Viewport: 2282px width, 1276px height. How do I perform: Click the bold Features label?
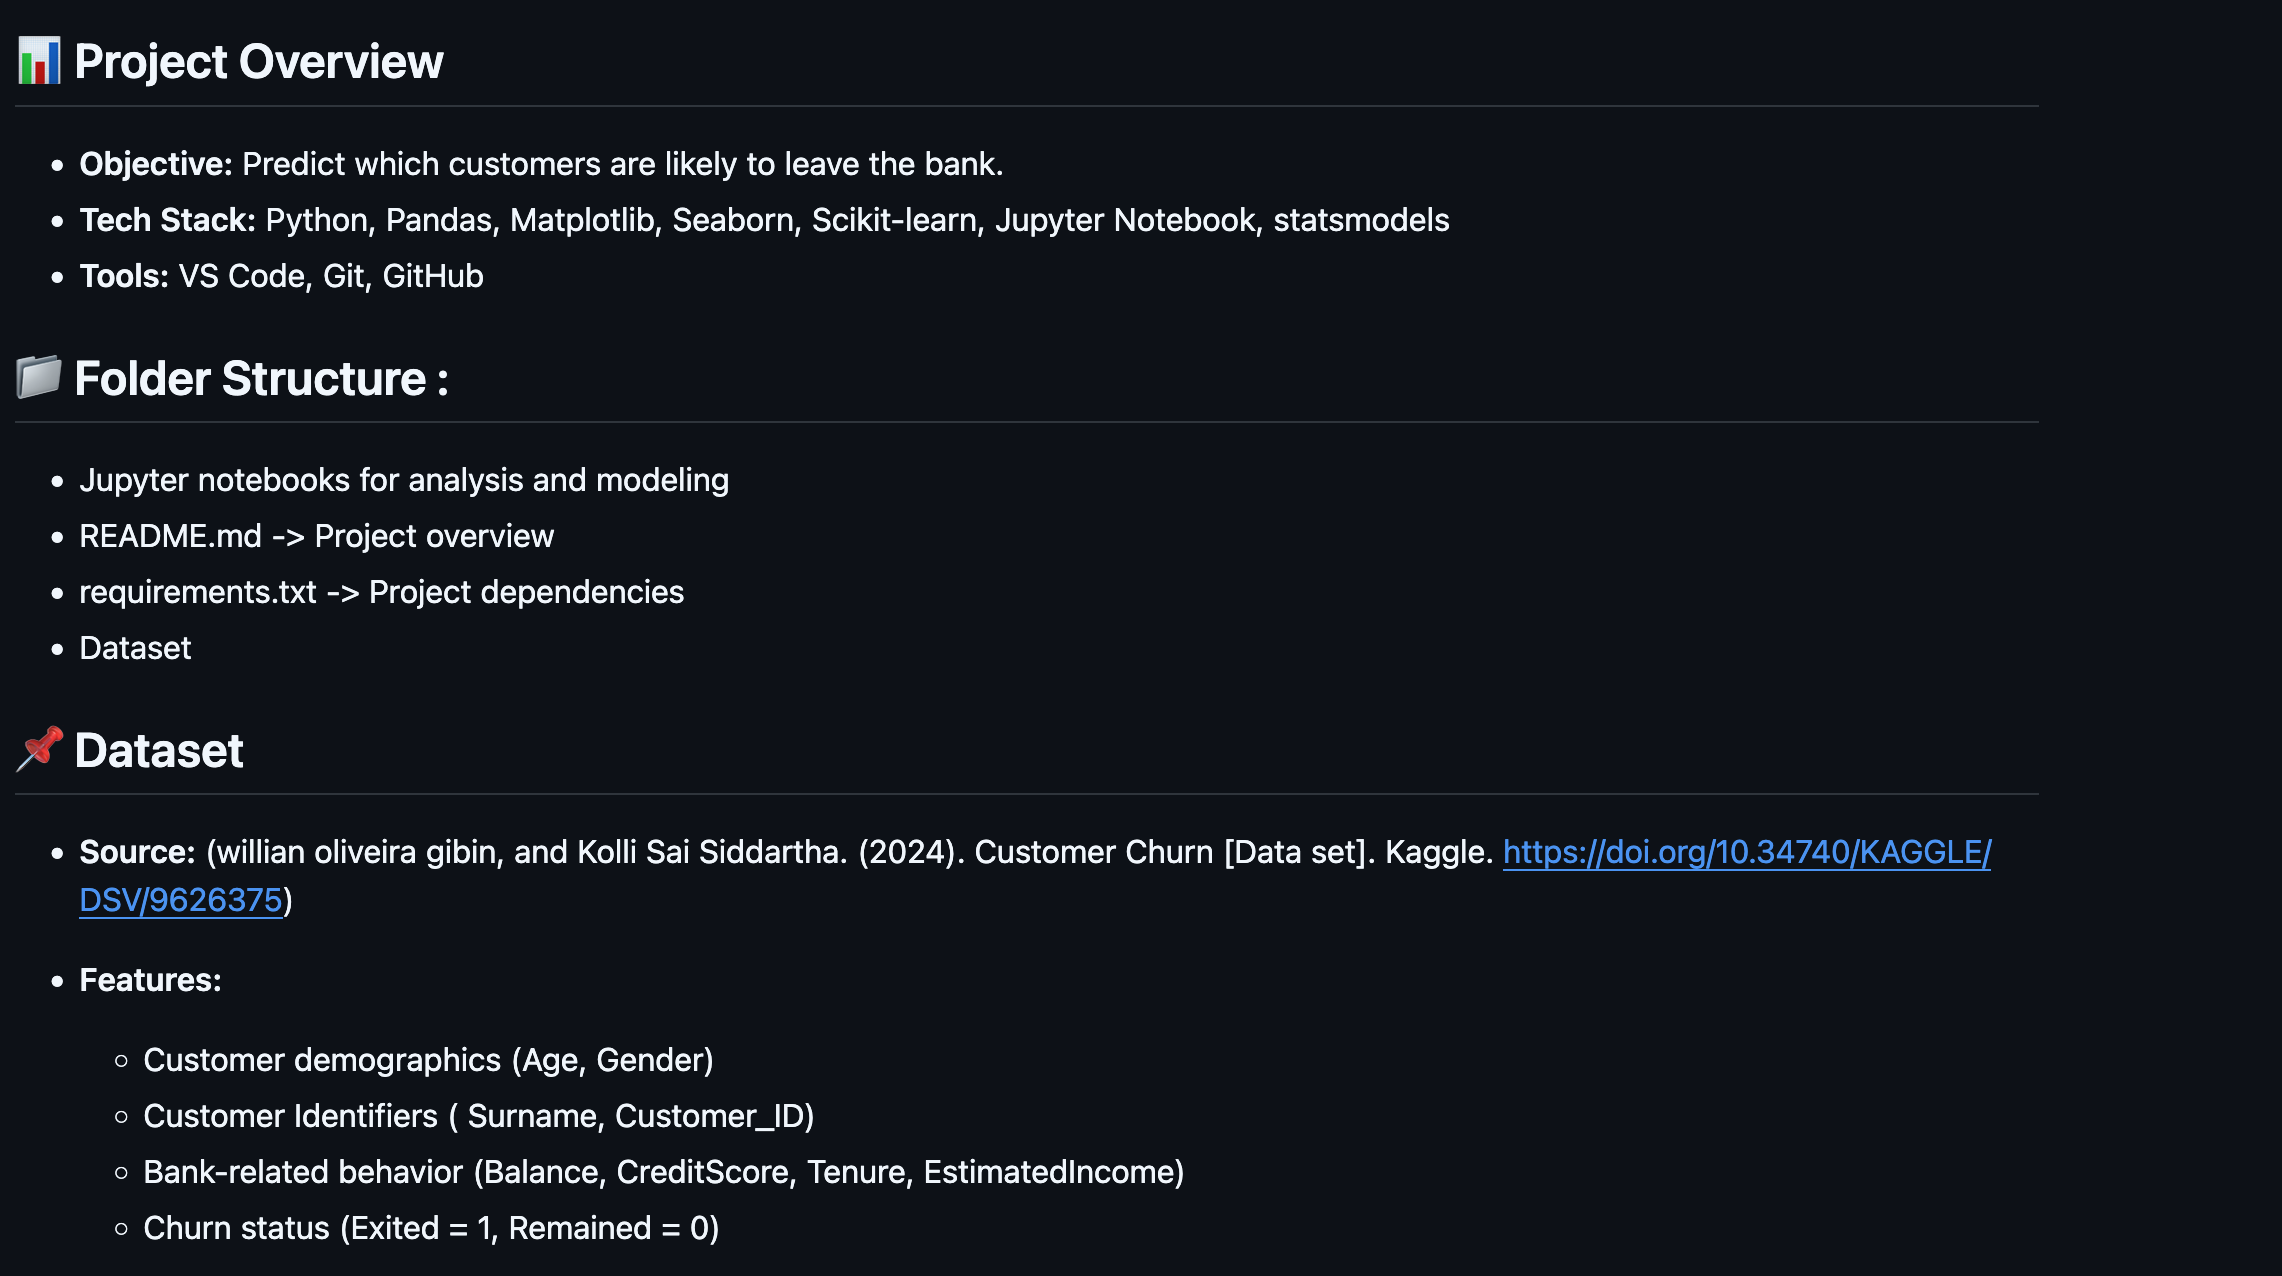click(151, 980)
